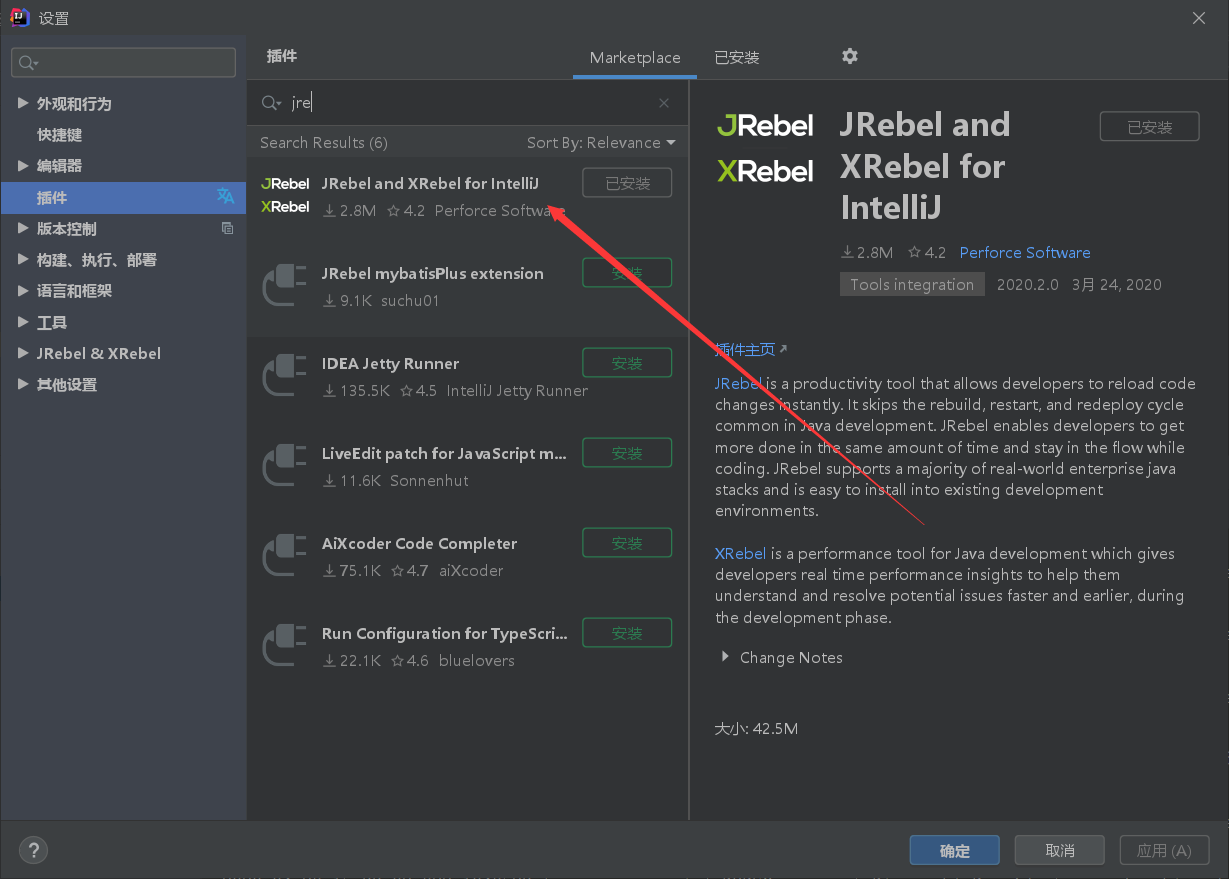Expand the 编辑器 settings node
The height and width of the screenshot is (879, 1229).
[x=23, y=165]
